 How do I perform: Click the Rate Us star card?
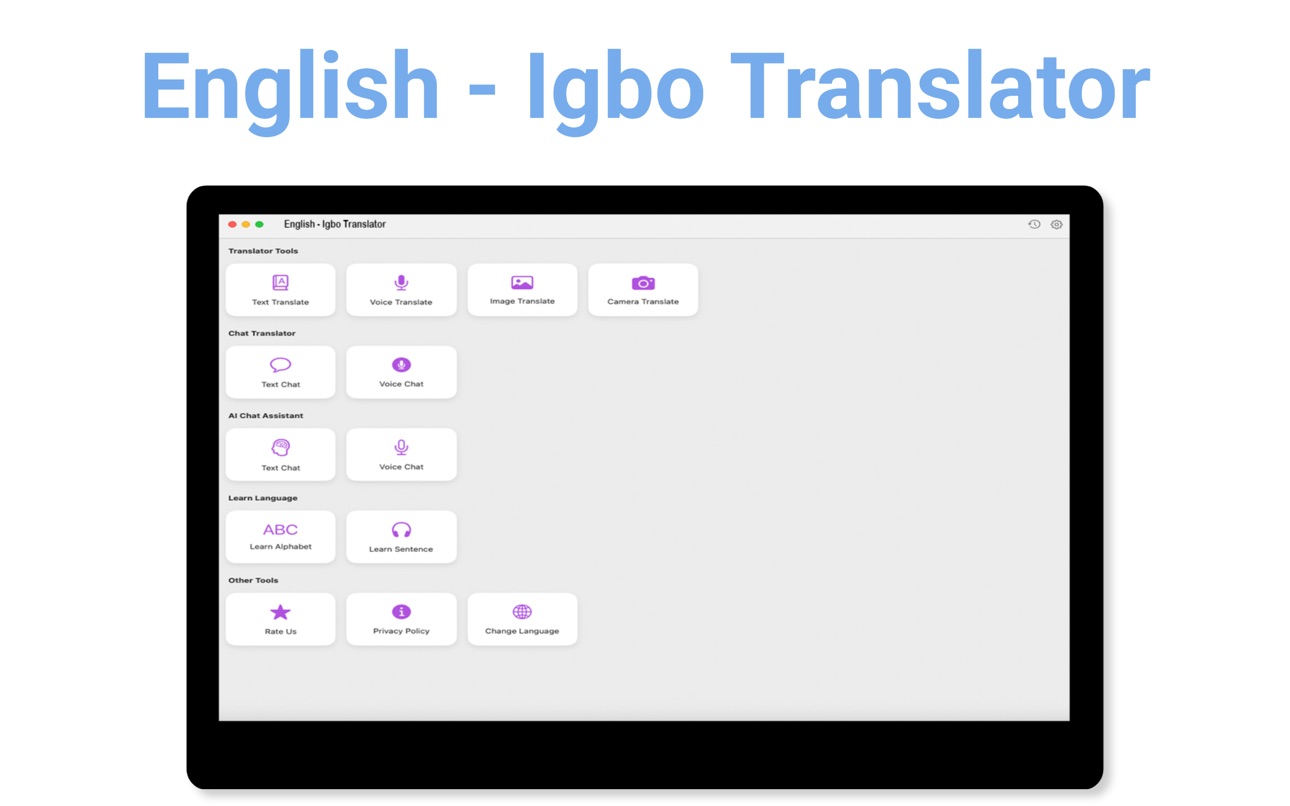[280, 619]
